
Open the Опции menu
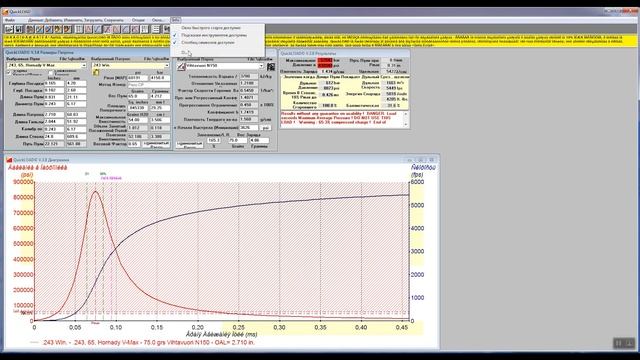[x=138, y=20]
